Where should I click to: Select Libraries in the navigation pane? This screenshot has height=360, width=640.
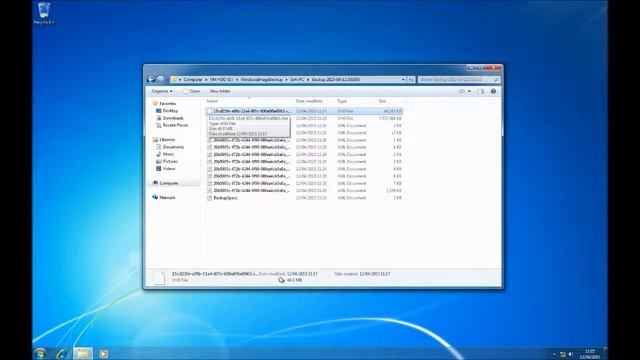coord(164,140)
